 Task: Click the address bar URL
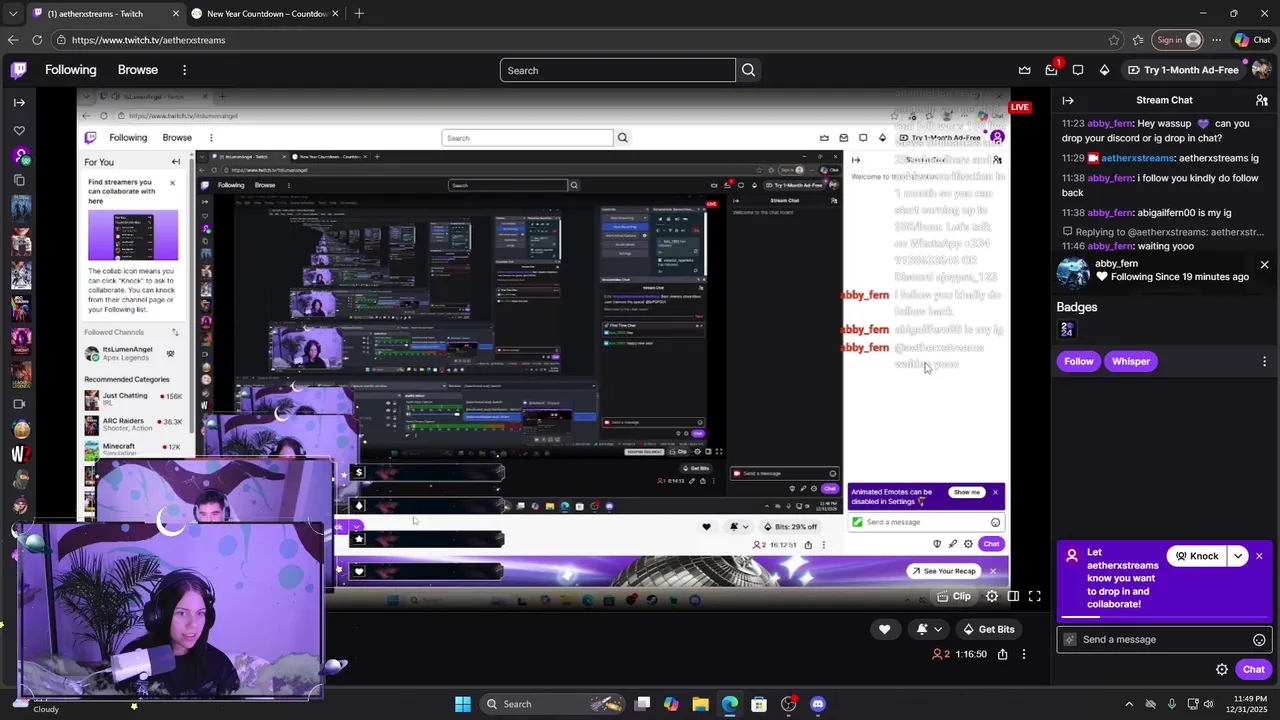(148, 40)
